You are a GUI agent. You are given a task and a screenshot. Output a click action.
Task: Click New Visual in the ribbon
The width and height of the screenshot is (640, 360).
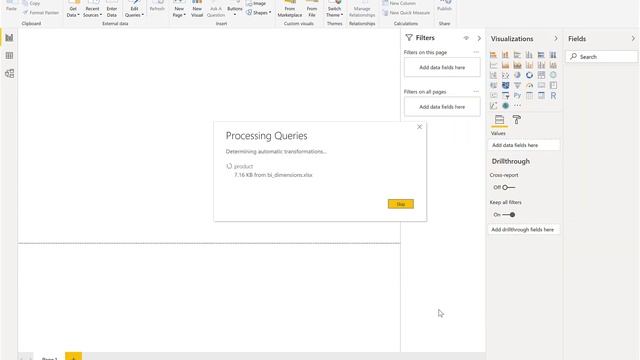tap(197, 9)
